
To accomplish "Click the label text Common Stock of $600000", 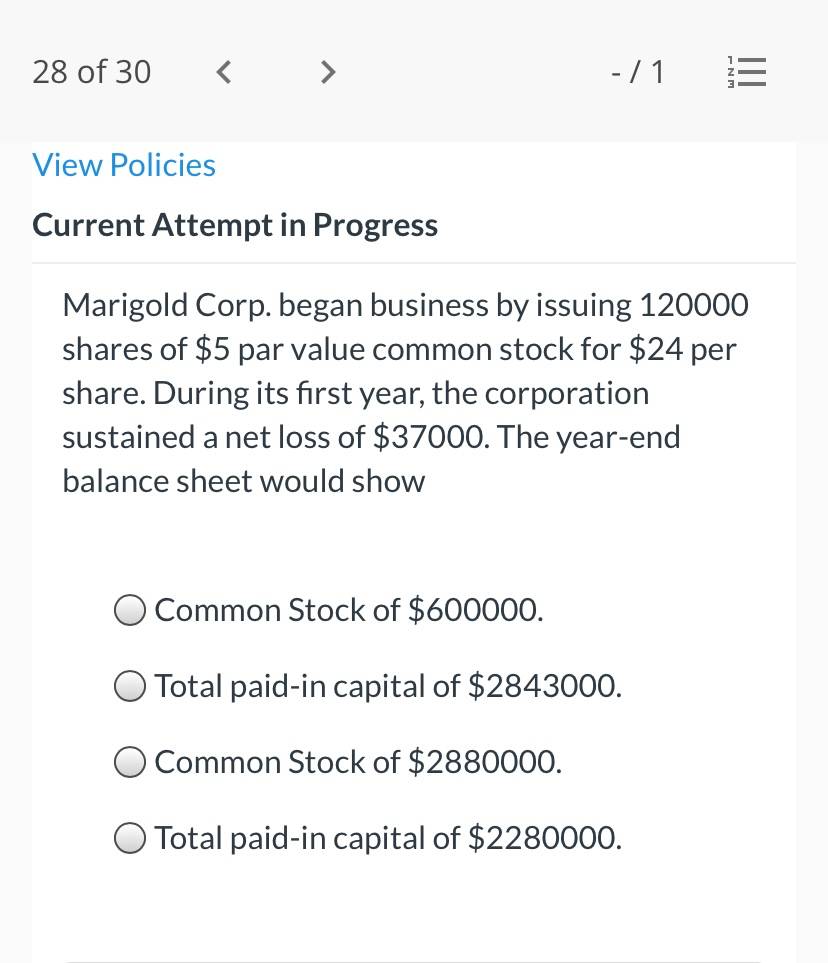I will pyautogui.click(x=349, y=610).
